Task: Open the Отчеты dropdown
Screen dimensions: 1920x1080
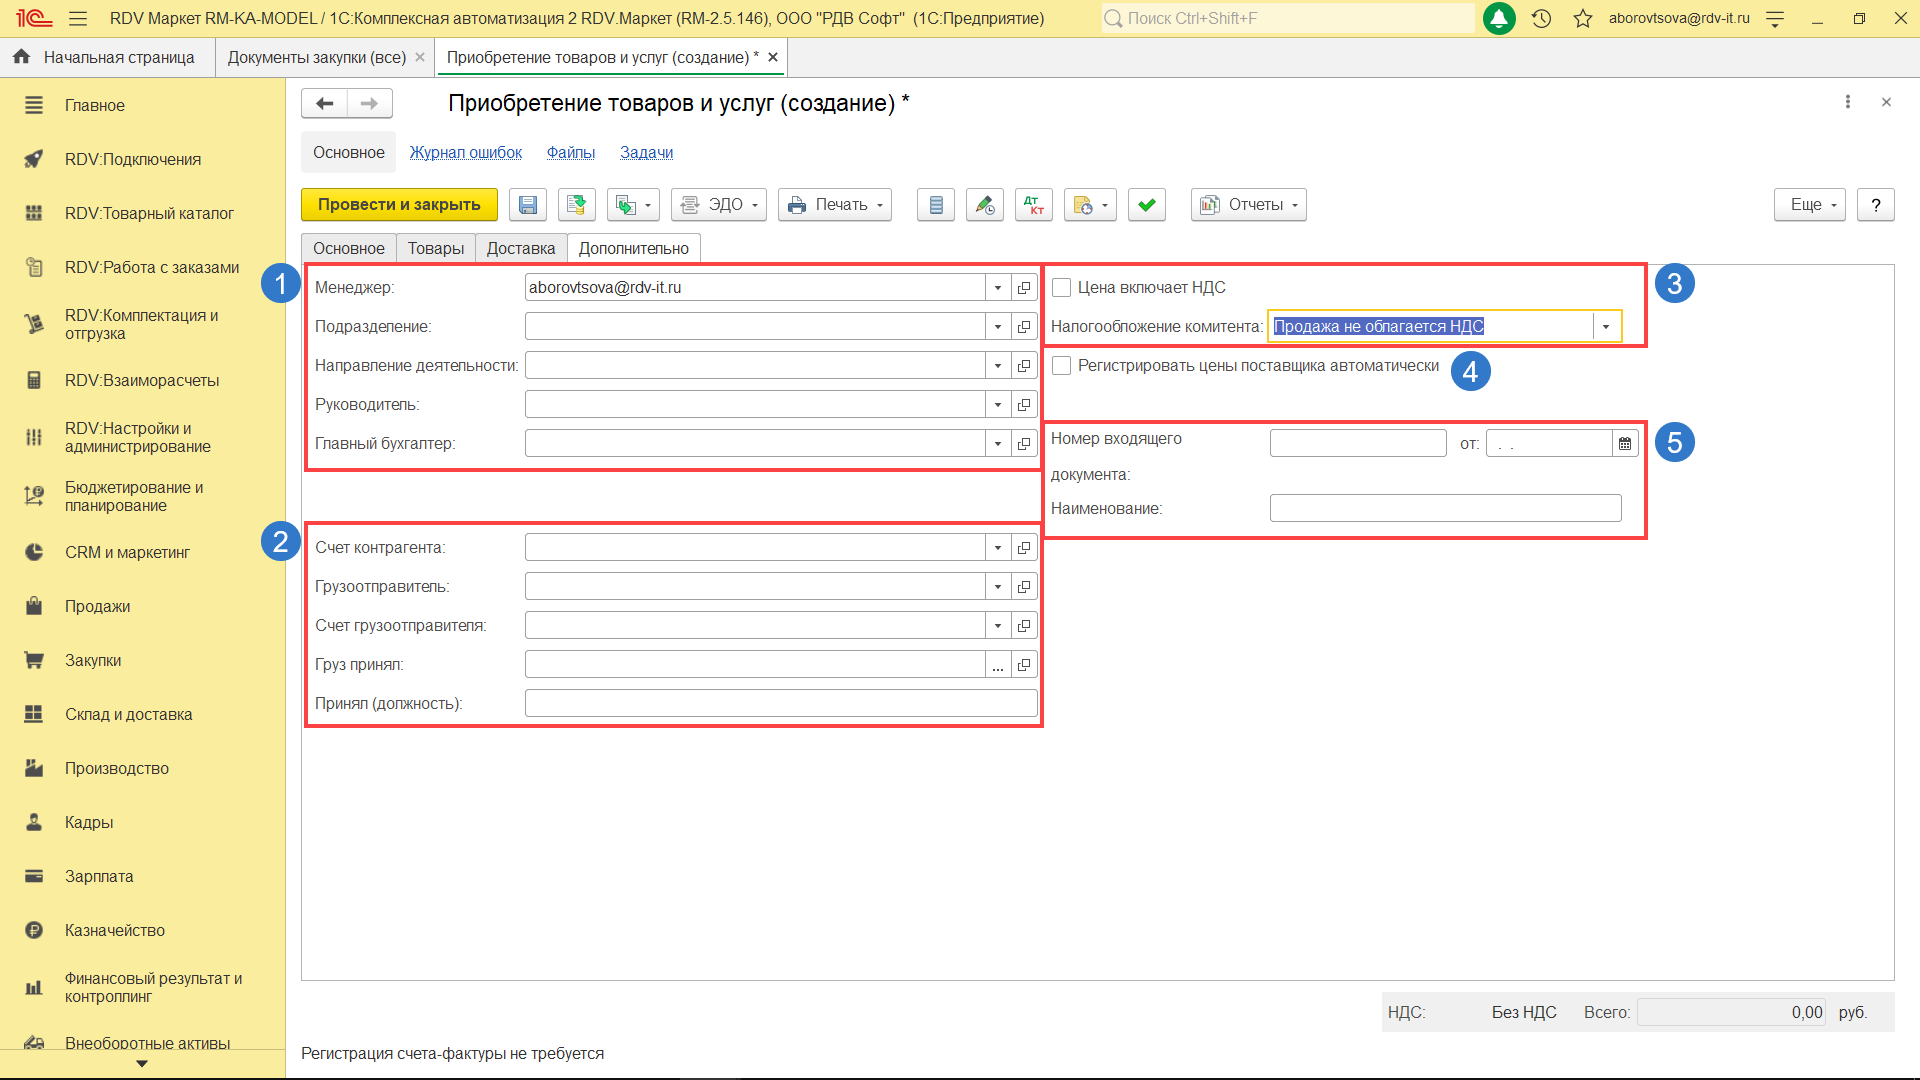Action: point(1248,205)
